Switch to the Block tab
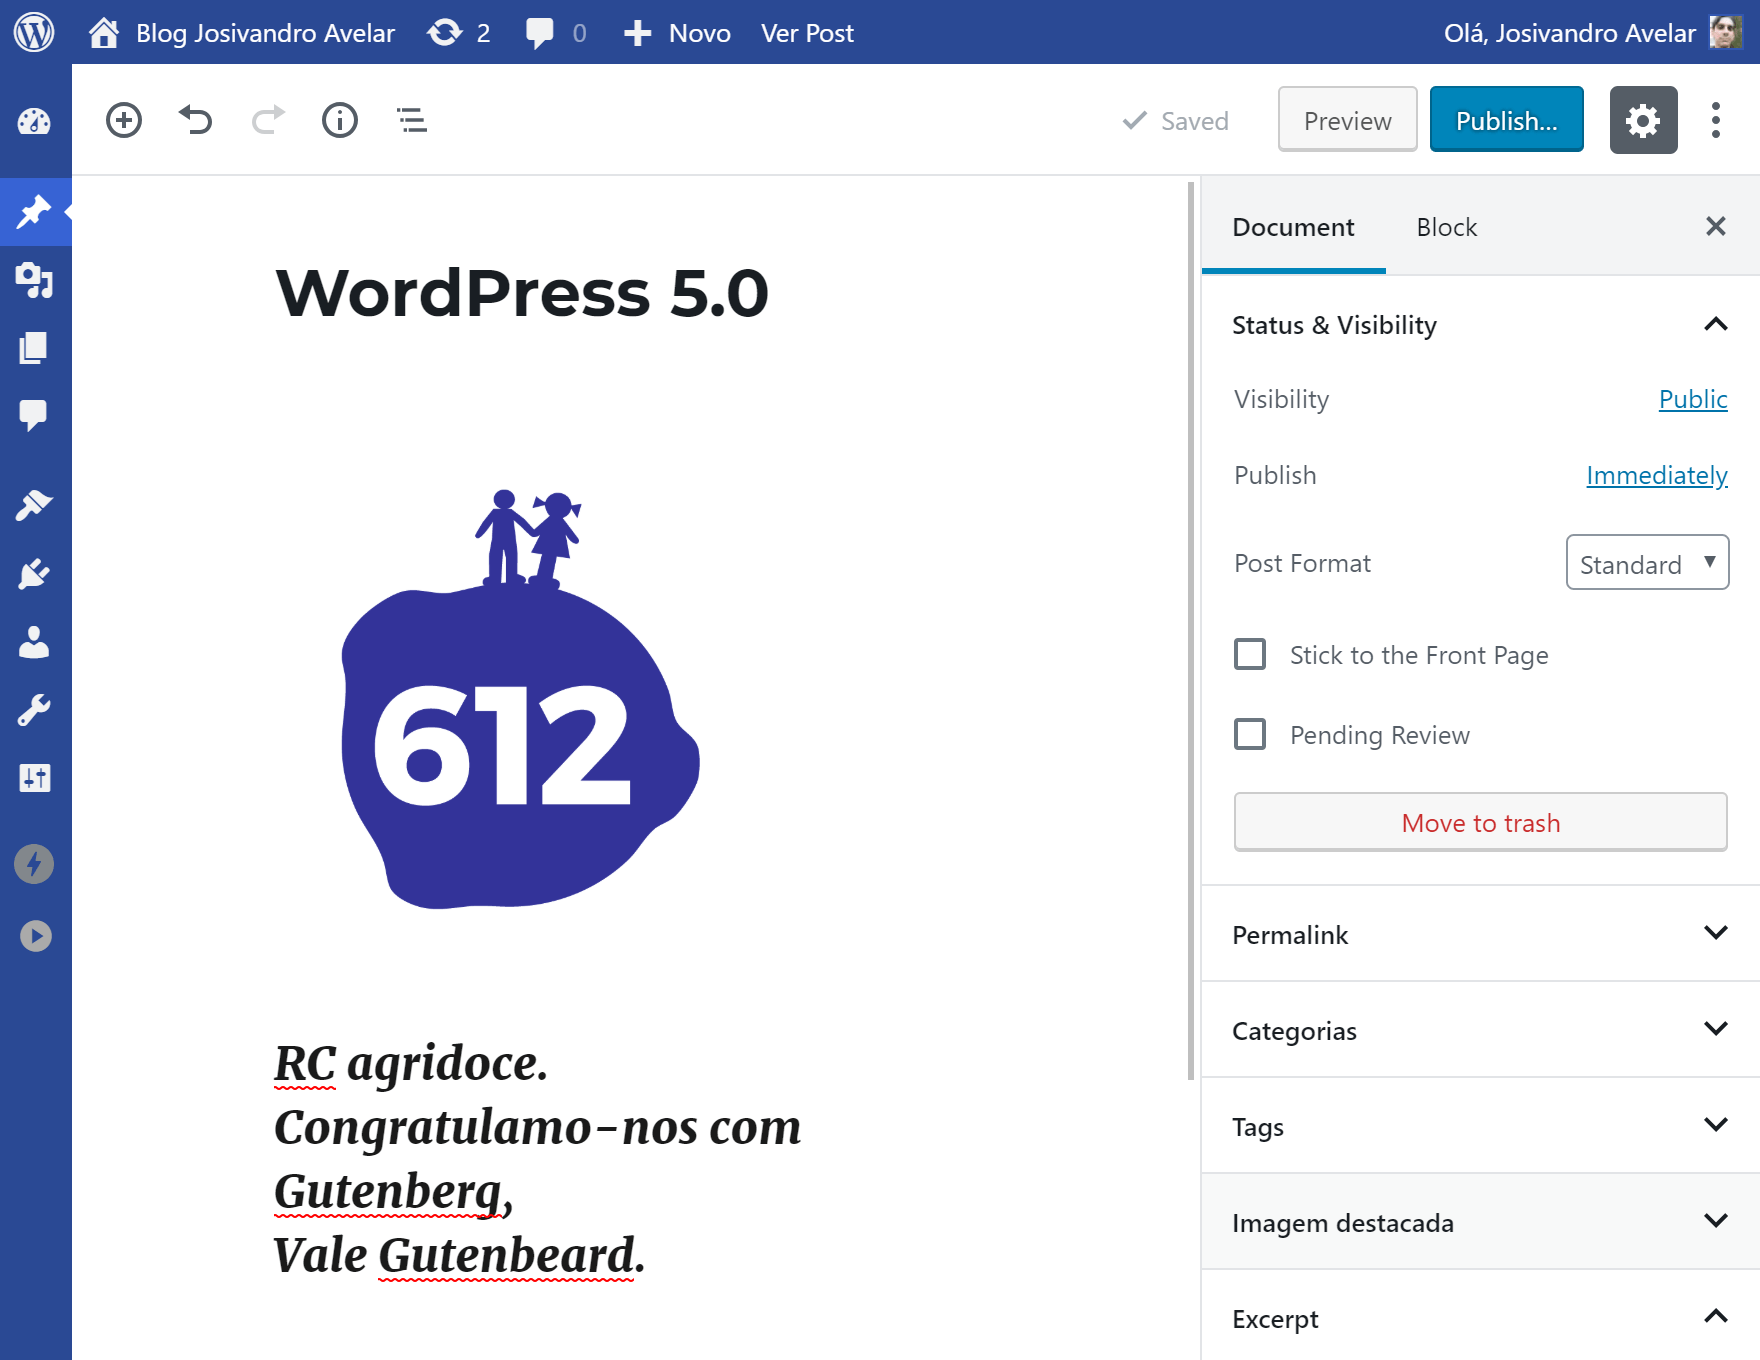 tap(1447, 227)
